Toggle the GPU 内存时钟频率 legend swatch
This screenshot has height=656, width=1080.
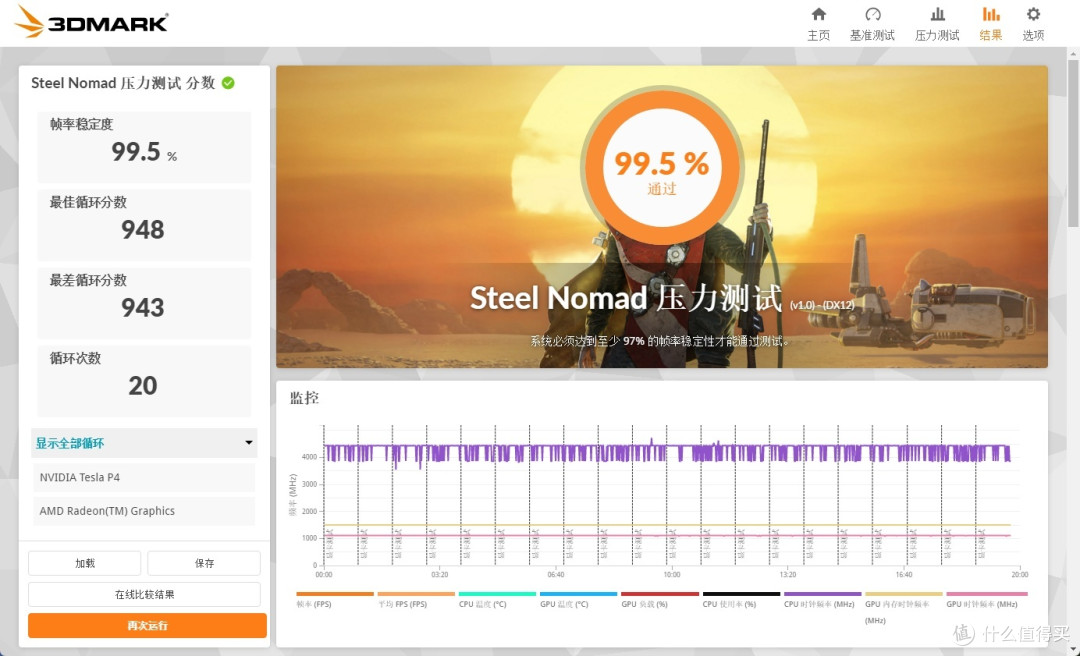pos(904,593)
